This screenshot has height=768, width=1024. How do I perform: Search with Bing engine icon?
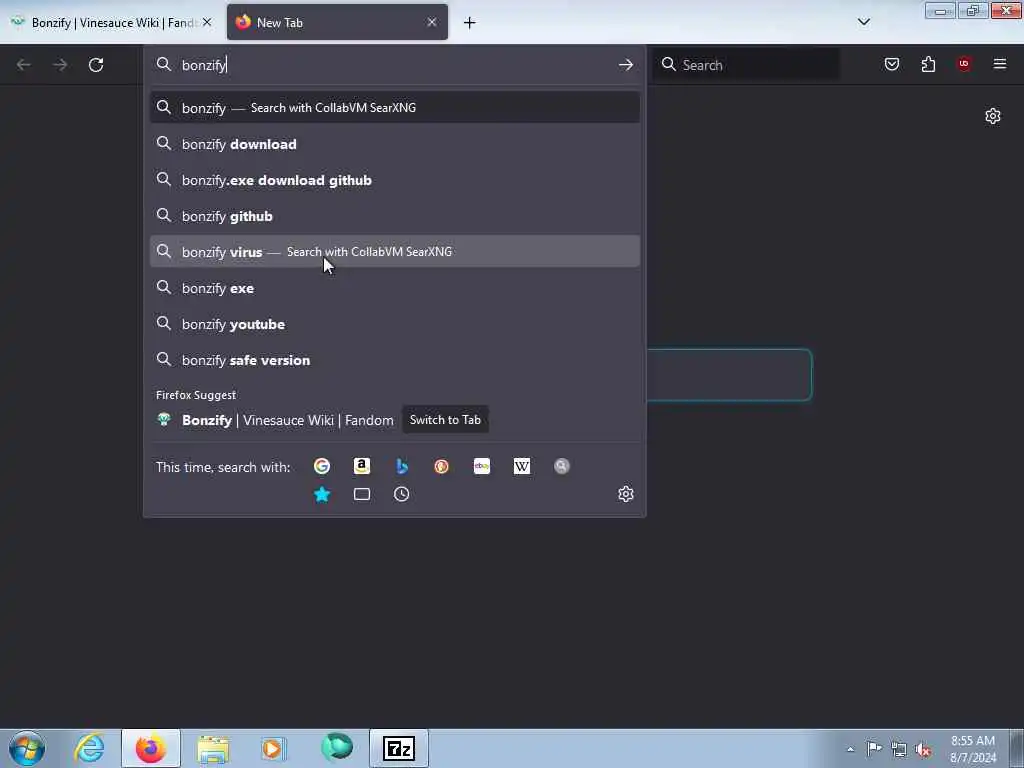[x=402, y=466]
